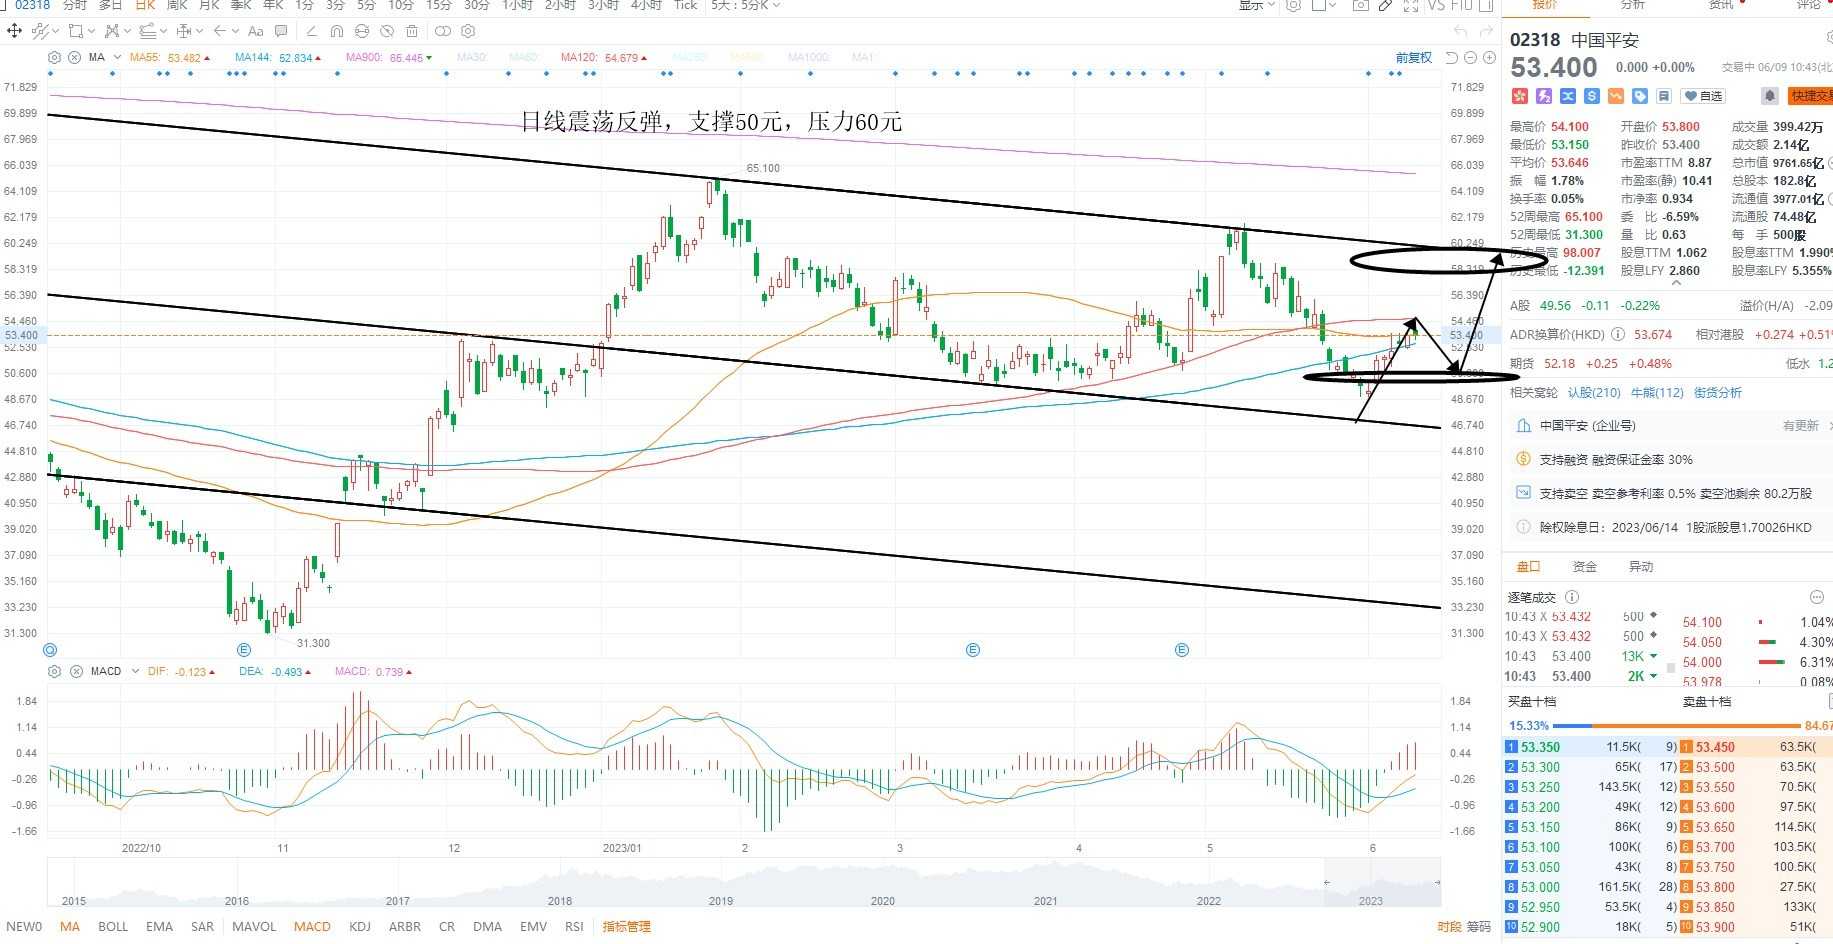The width and height of the screenshot is (1833, 944).
Task: Select the crosshair move tool
Action: point(14,31)
